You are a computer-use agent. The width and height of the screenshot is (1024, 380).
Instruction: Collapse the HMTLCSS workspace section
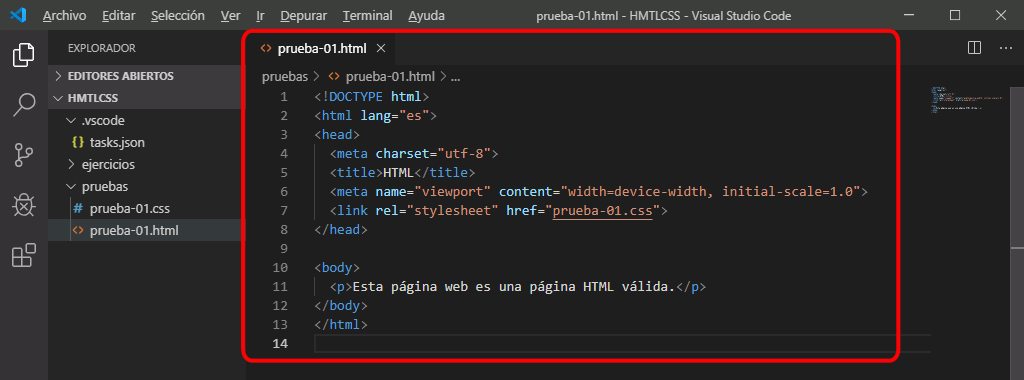[x=93, y=98]
